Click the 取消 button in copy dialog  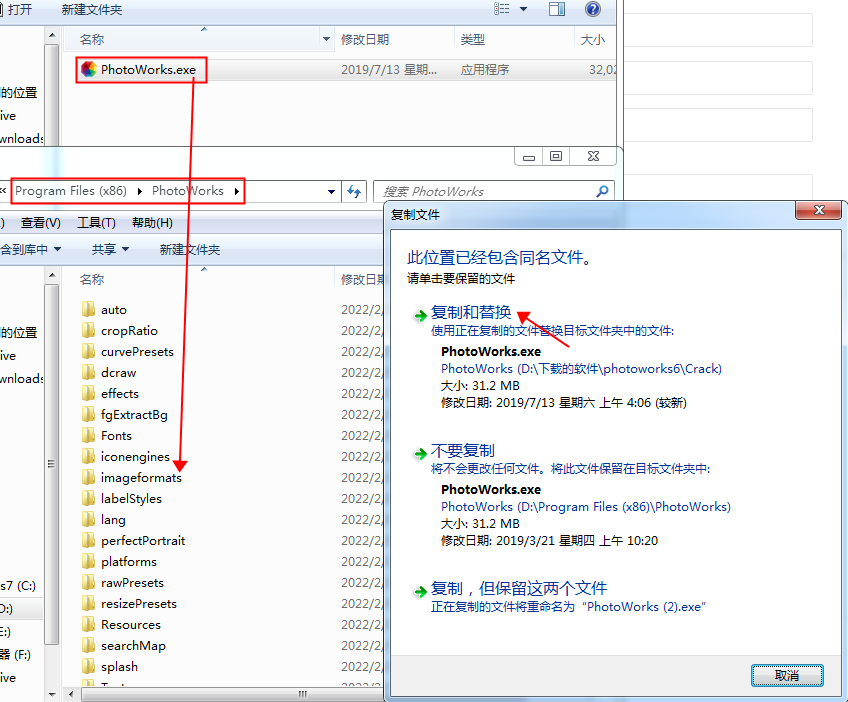point(787,675)
